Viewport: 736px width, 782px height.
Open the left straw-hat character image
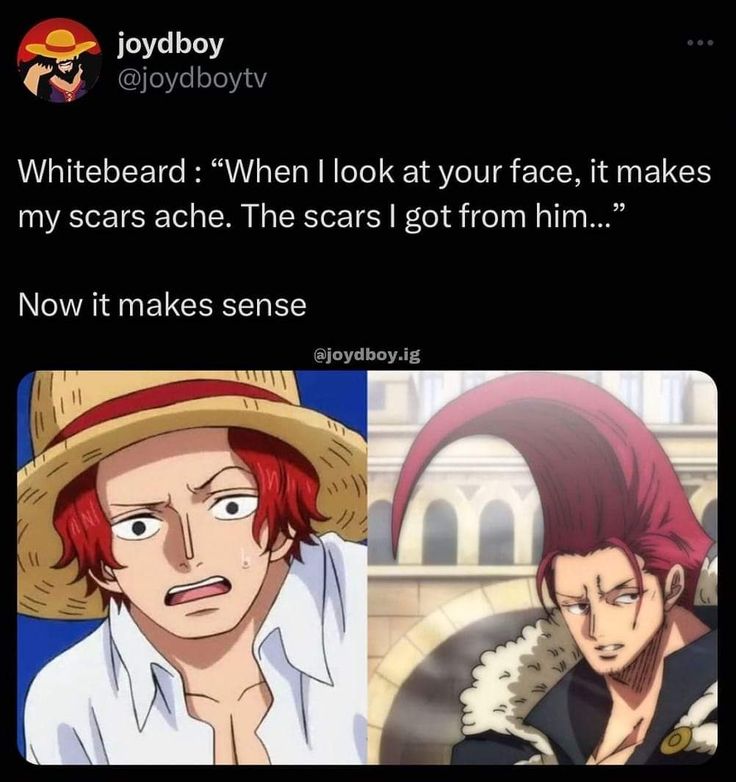[x=192, y=568]
